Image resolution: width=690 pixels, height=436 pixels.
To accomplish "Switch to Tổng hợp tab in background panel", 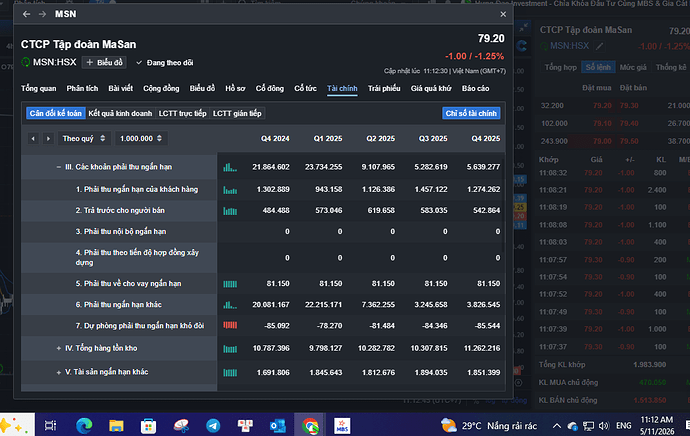I will click(x=560, y=67).
